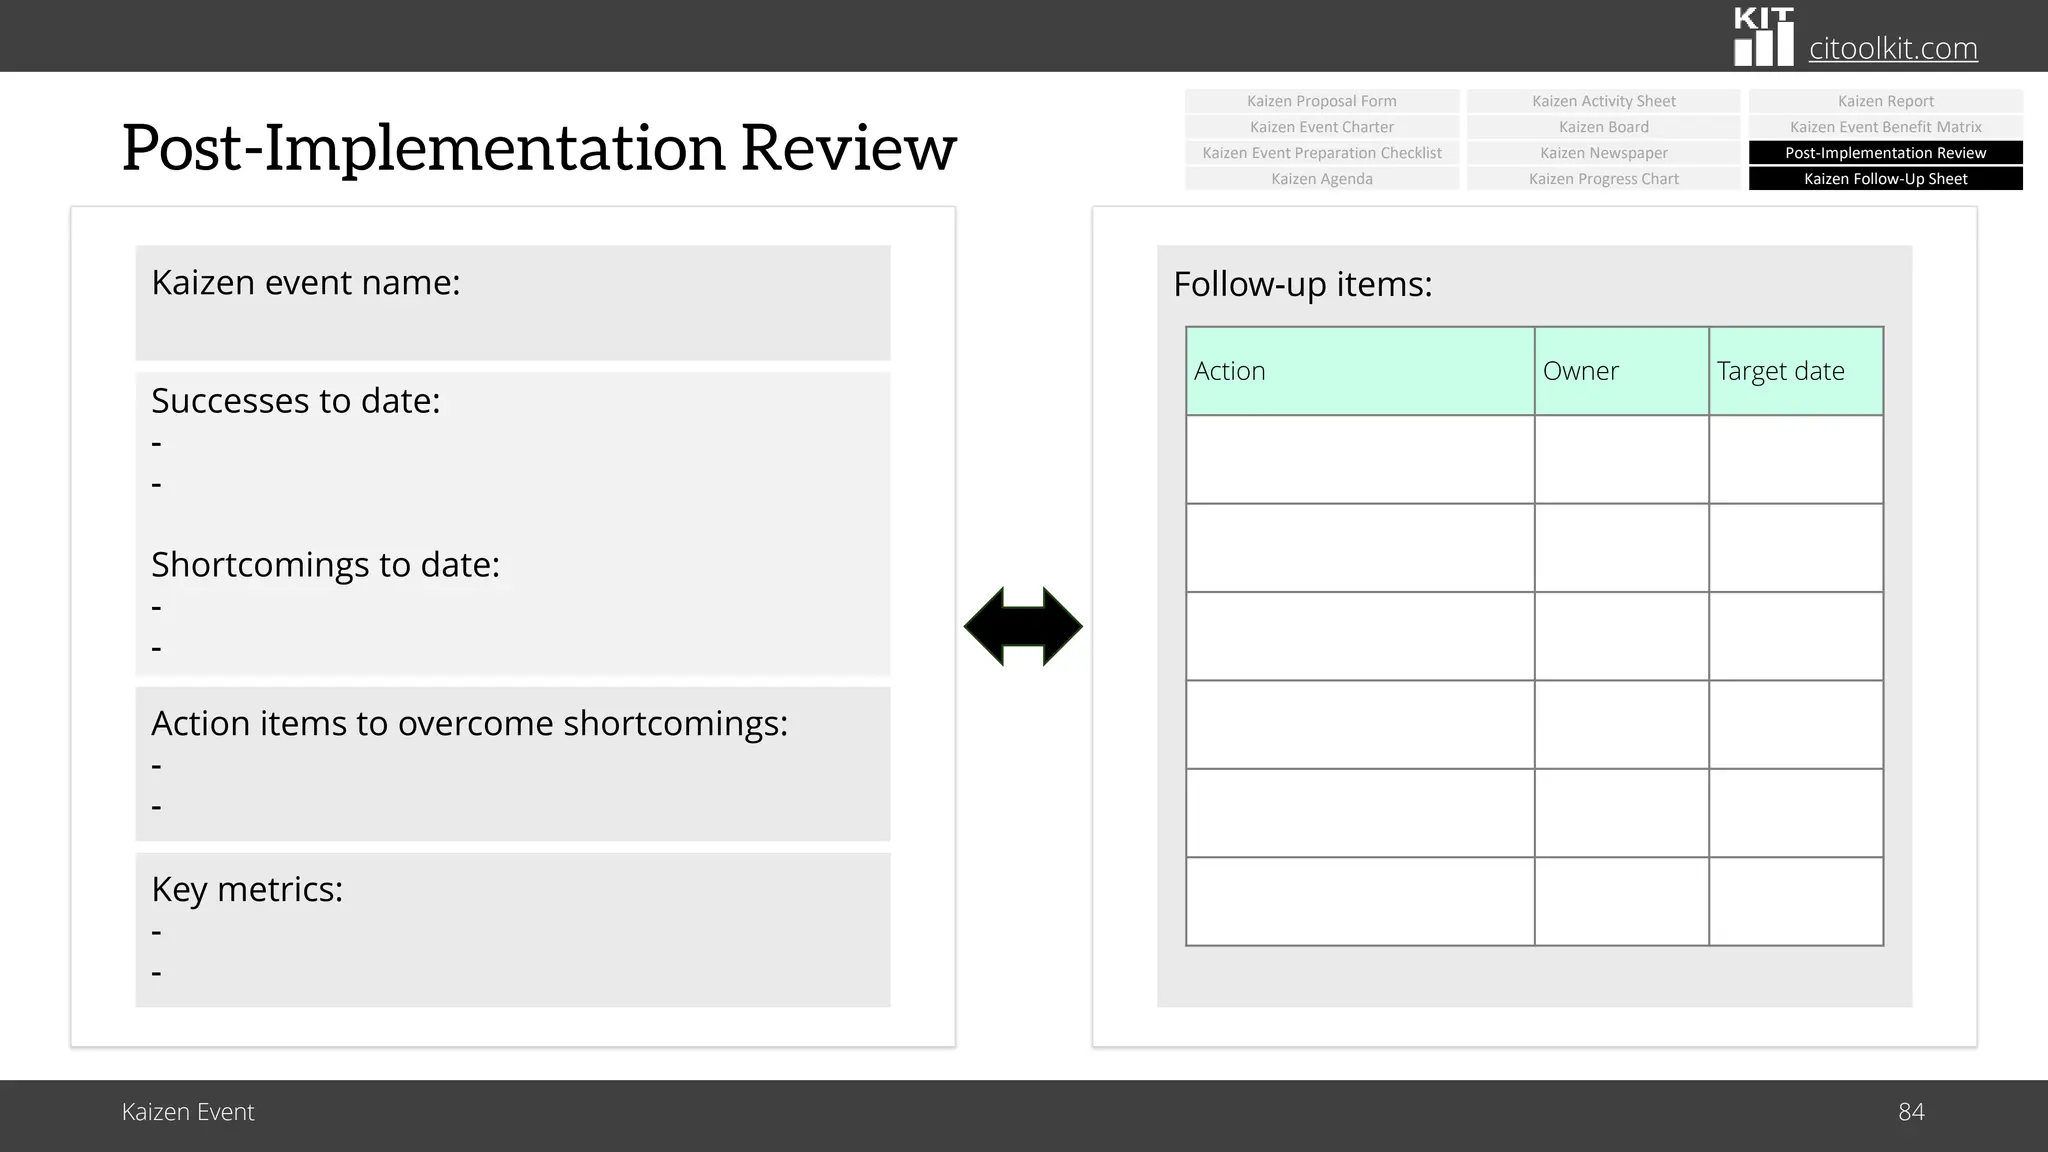Open the Kaizen Event Preparation Checklist tab

[x=1322, y=153]
